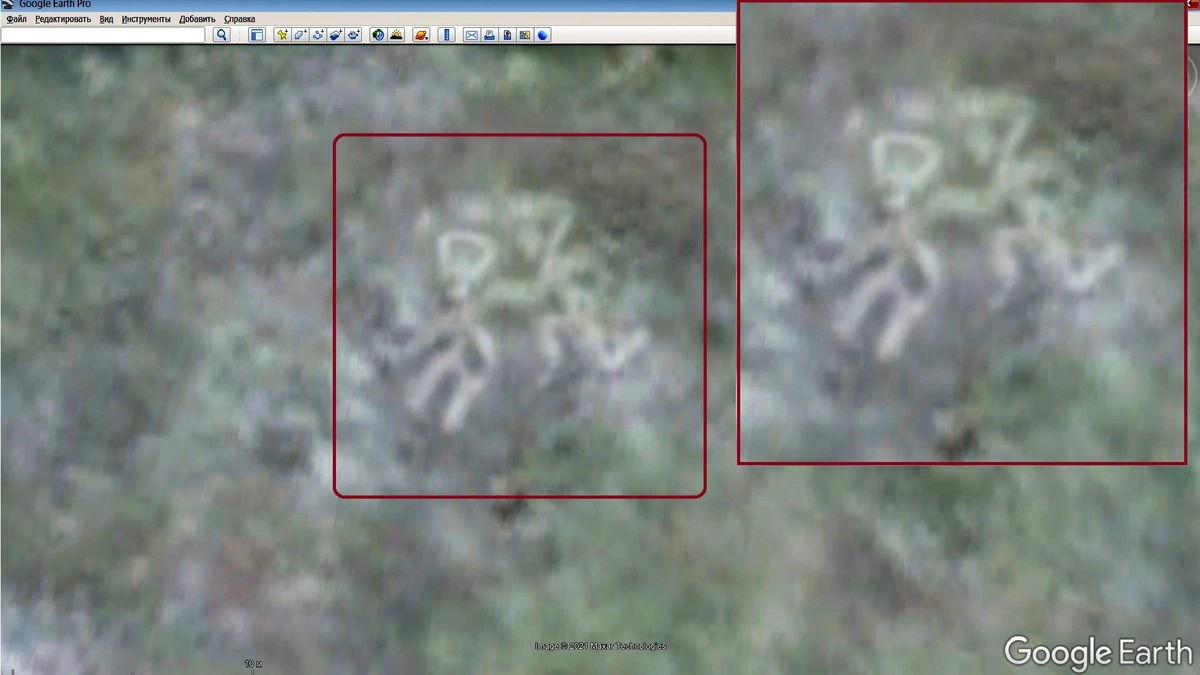Image resolution: width=1200 pixels, height=675 pixels.
Task: Print the current view
Action: [489, 35]
